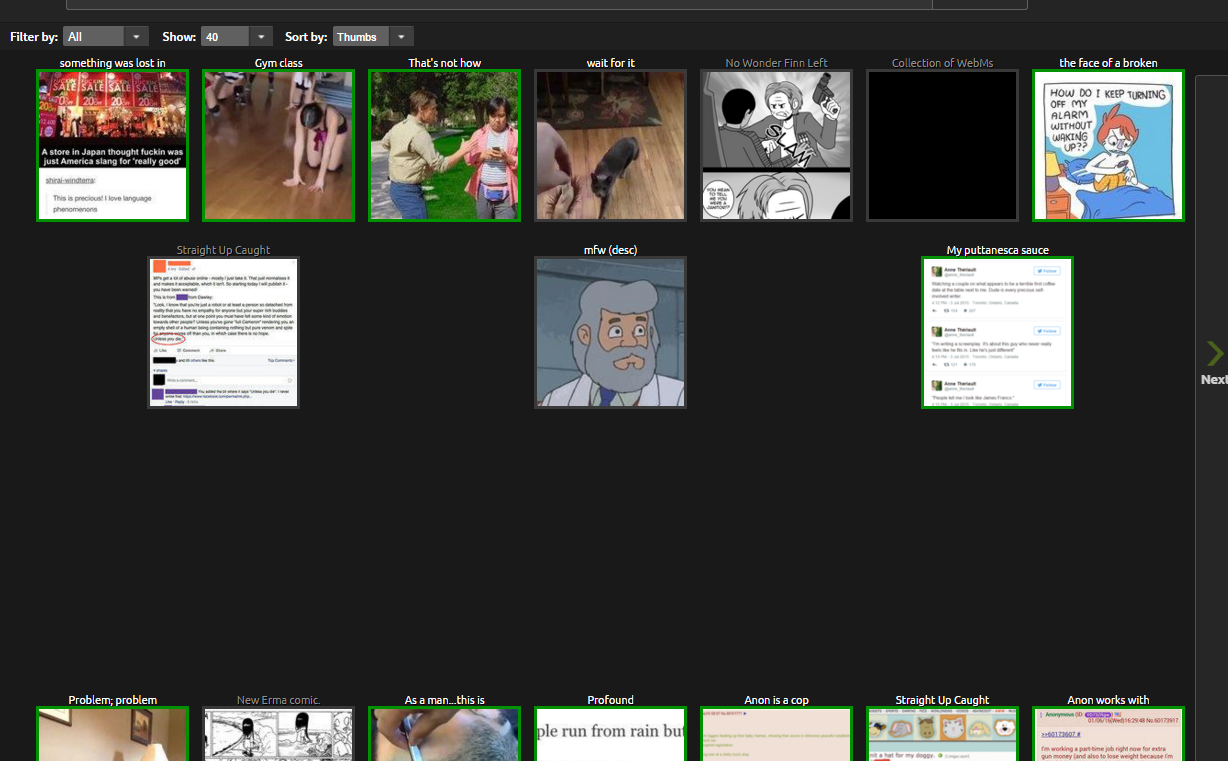Open the 'New Erma comic.' thumbnail

point(278,734)
